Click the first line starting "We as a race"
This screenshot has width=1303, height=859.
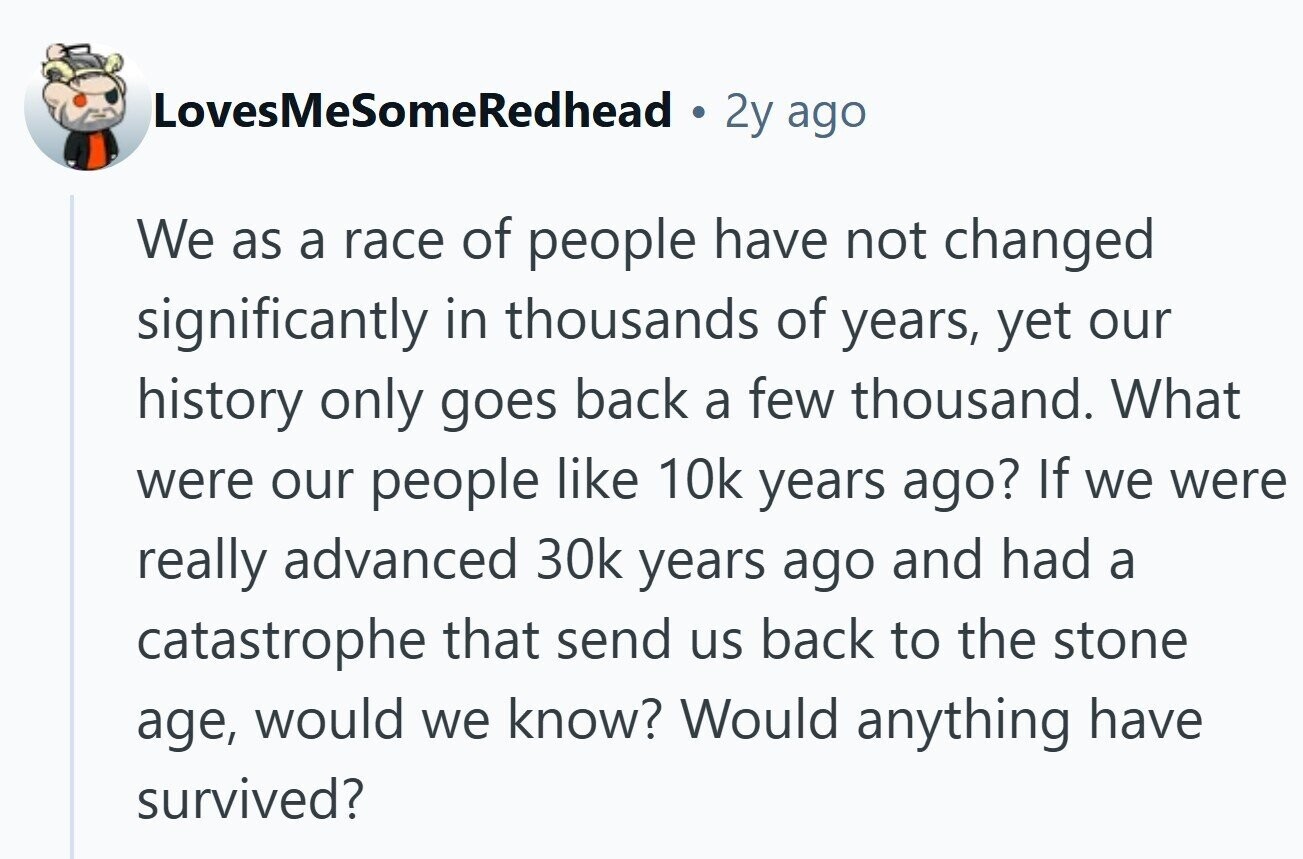(x=645, y=240)
